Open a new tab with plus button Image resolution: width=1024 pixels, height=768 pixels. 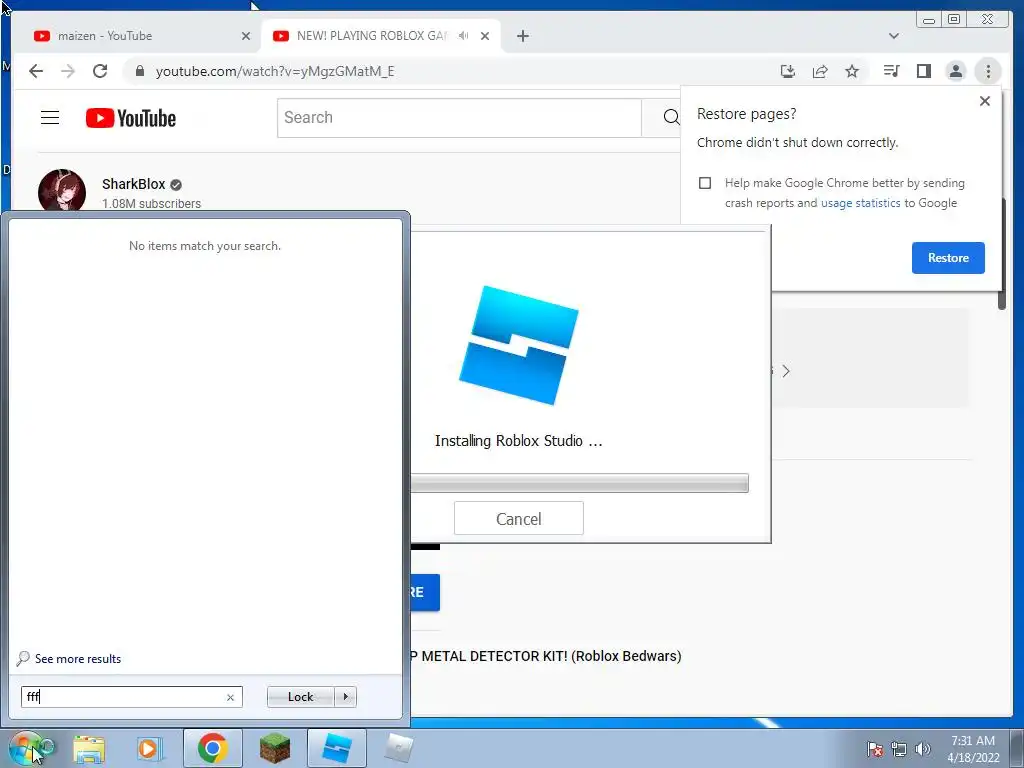click(x=522, y=36)
